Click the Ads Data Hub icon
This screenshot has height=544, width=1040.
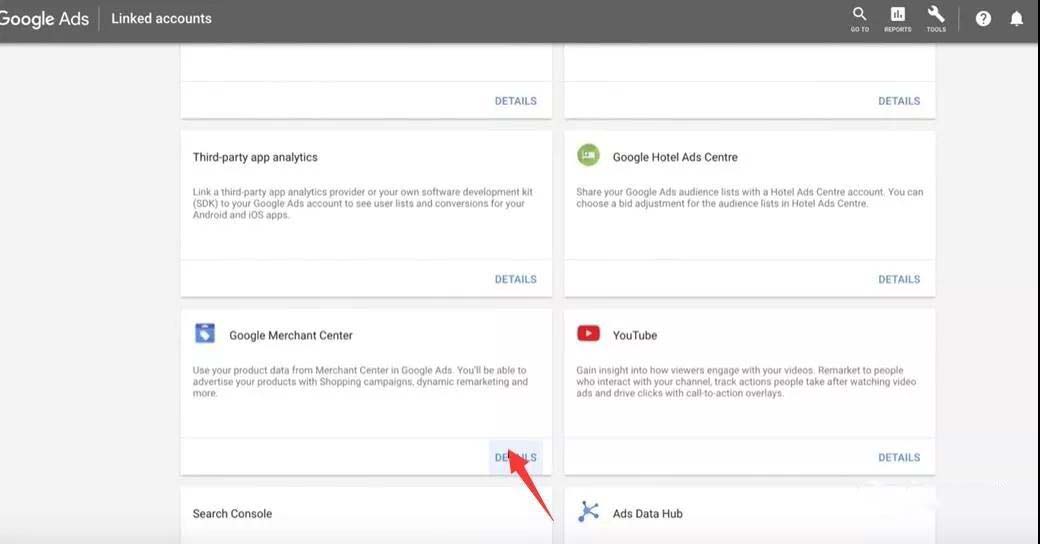click(588, 511)
